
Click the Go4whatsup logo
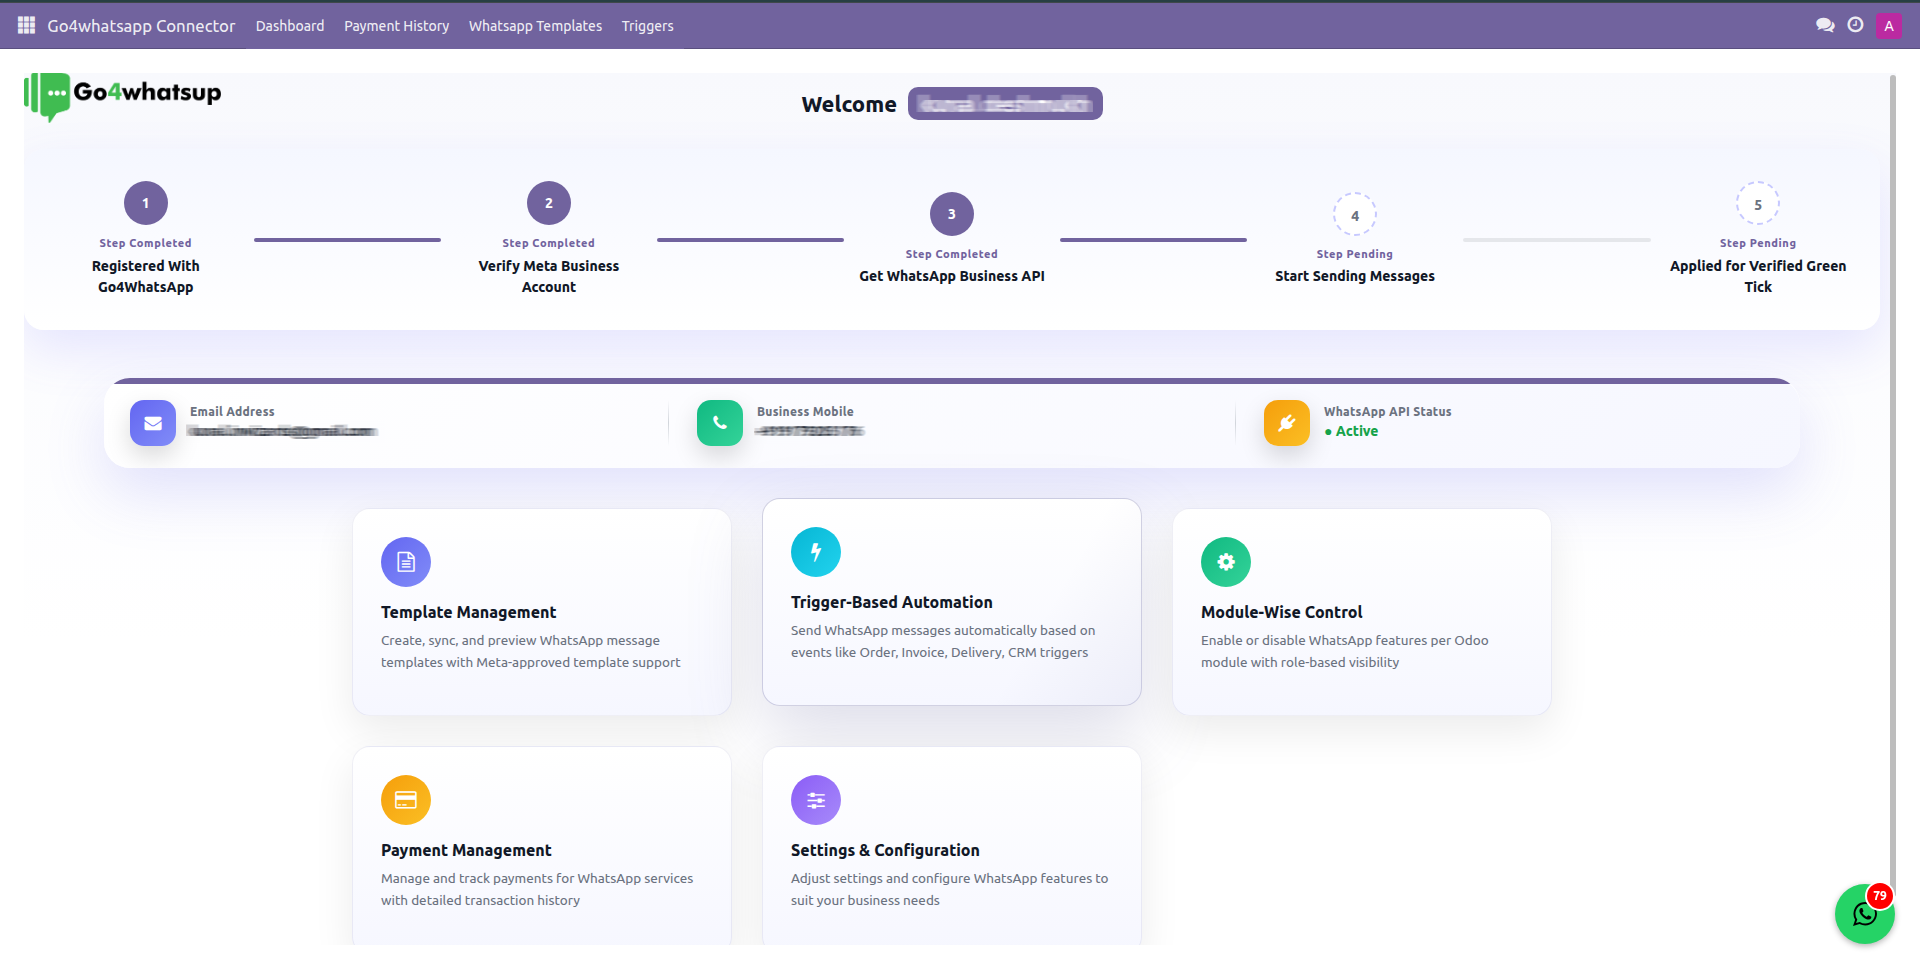coord(123,96)
